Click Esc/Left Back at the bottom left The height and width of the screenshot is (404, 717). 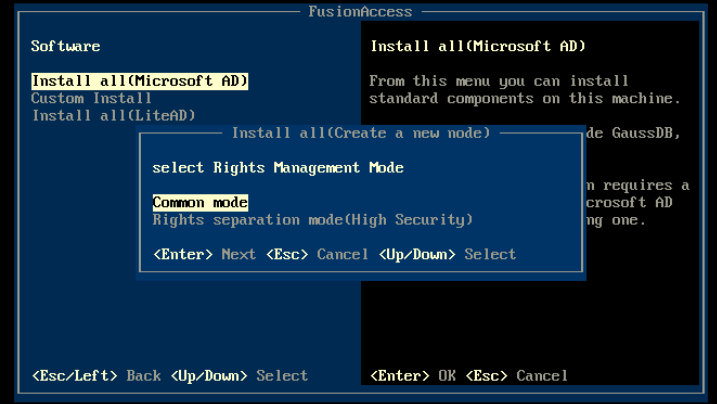(96, 376)
